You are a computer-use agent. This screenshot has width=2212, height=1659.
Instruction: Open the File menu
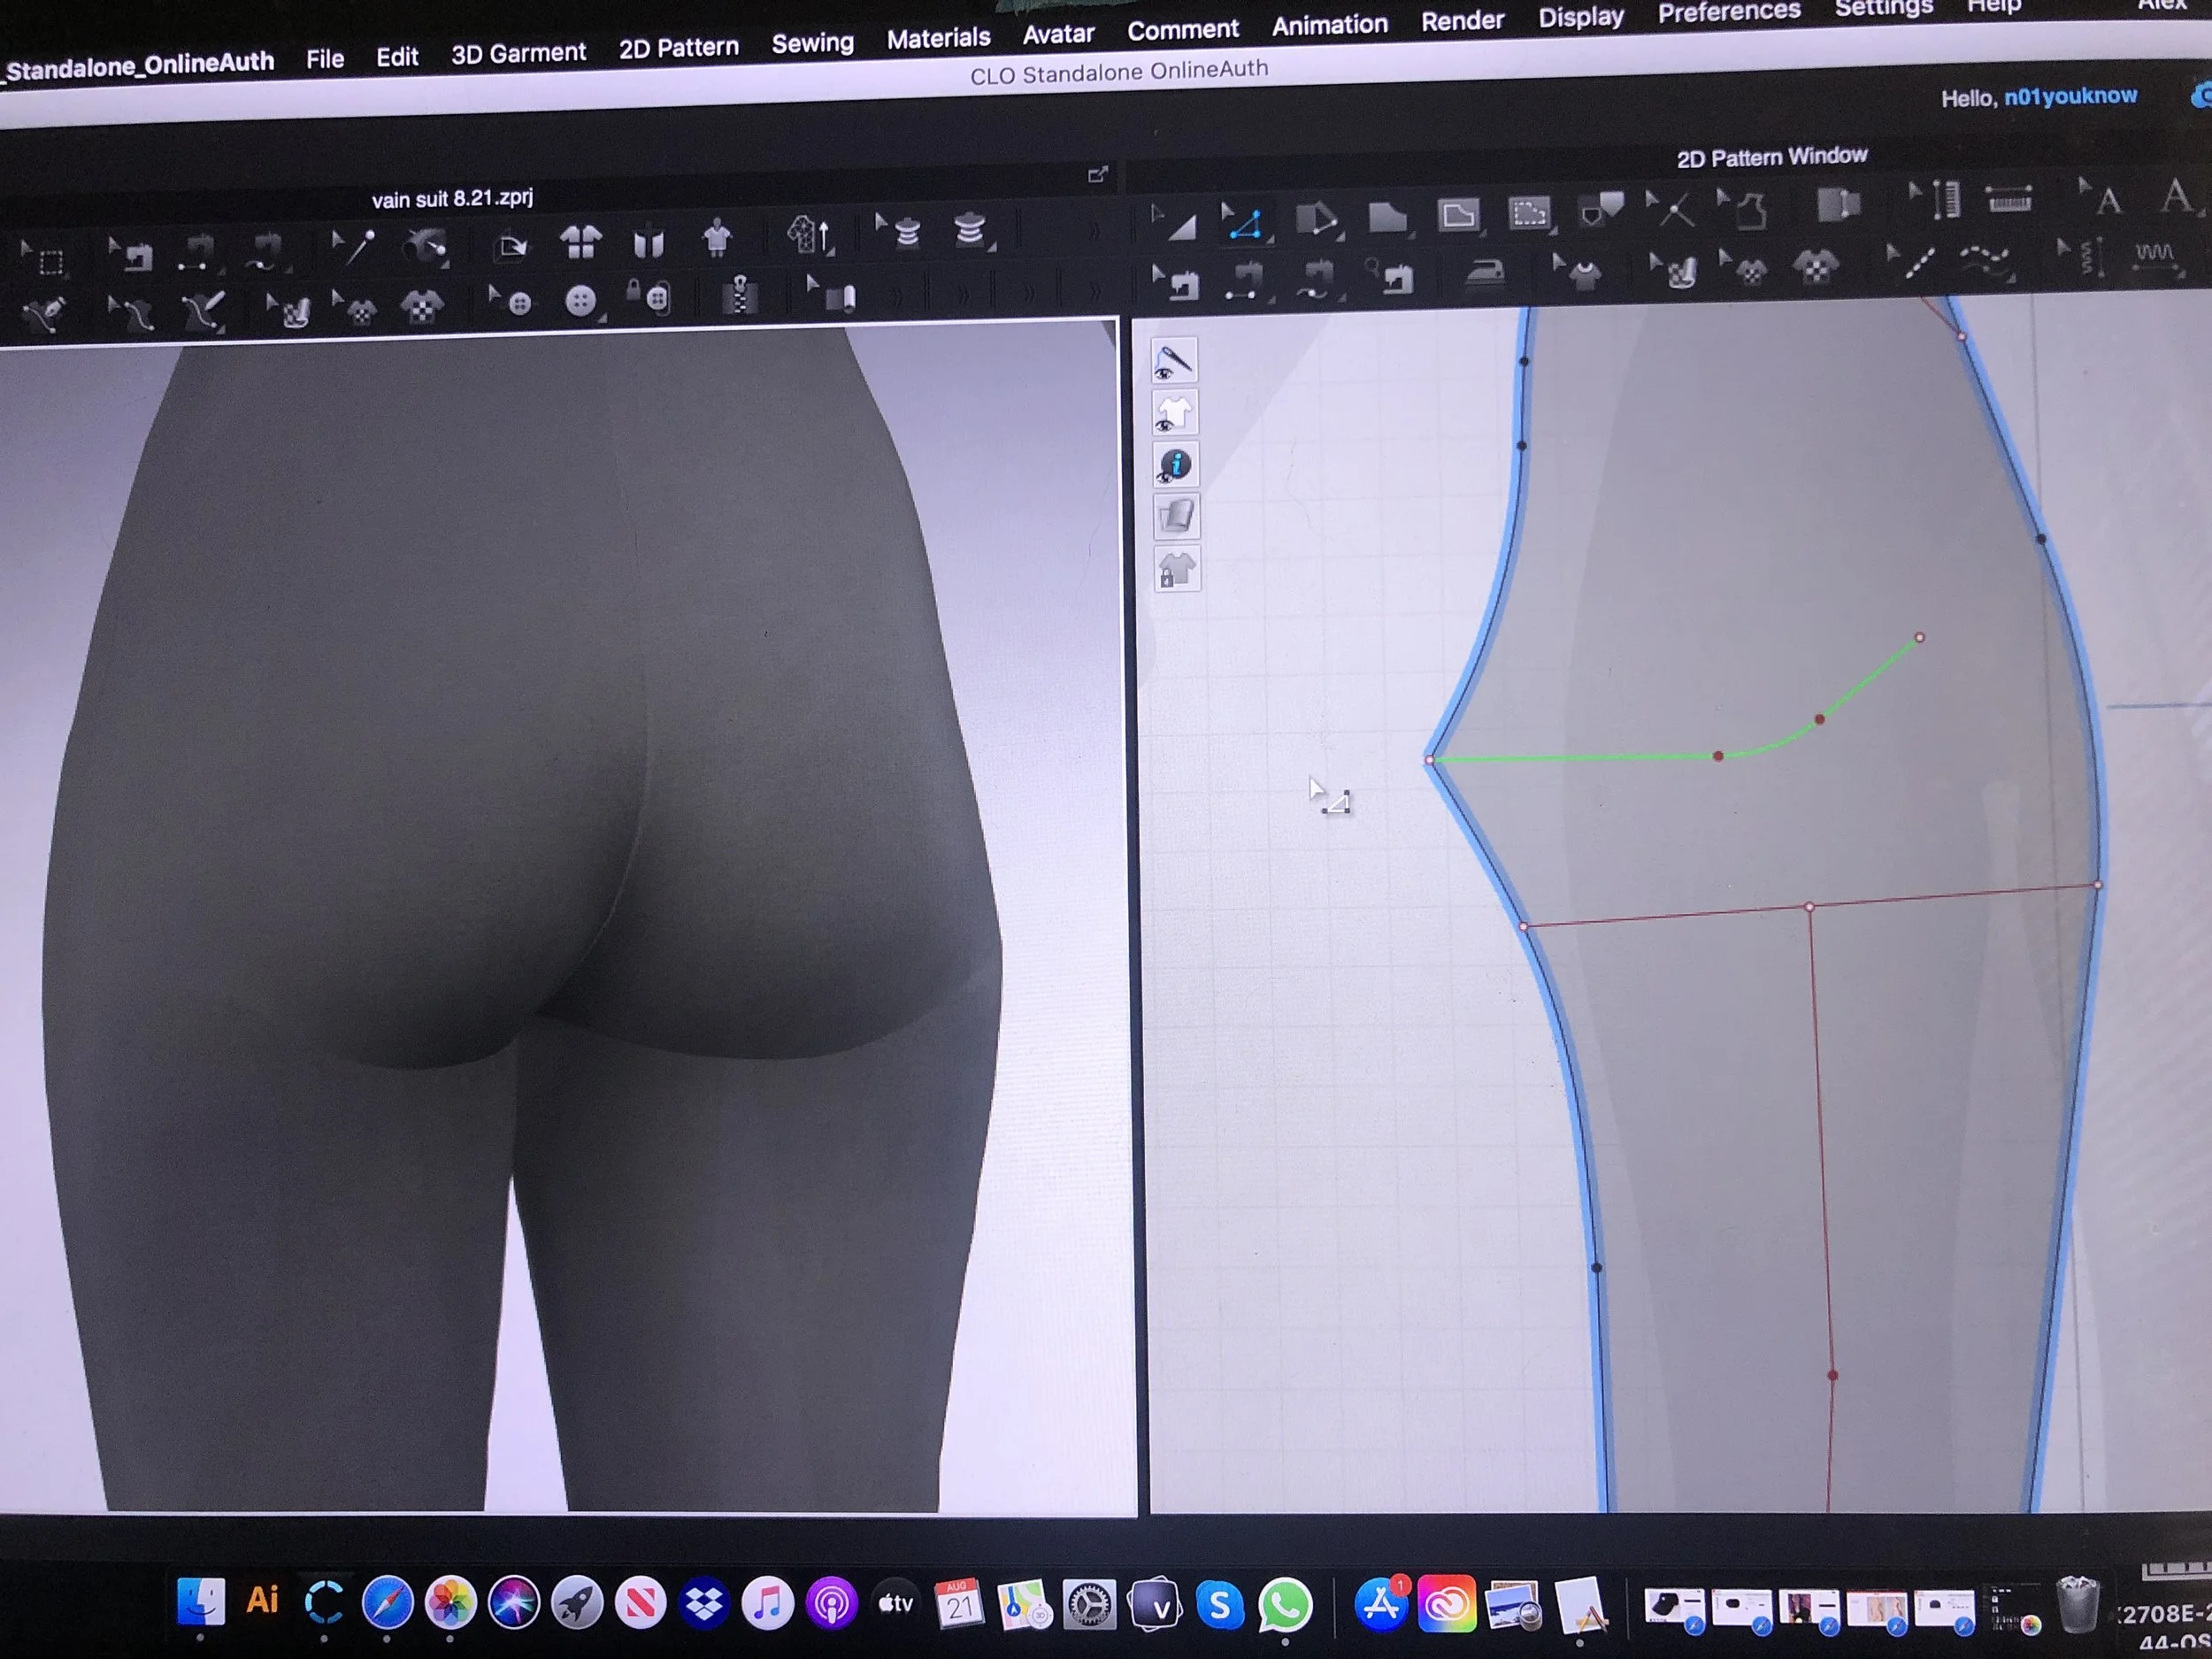point(325,59)
